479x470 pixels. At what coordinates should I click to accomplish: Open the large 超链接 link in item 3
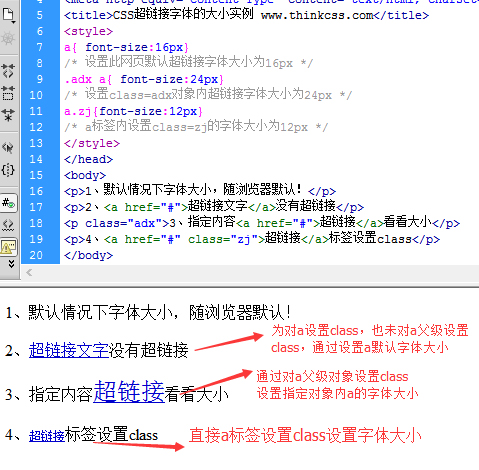129,391
